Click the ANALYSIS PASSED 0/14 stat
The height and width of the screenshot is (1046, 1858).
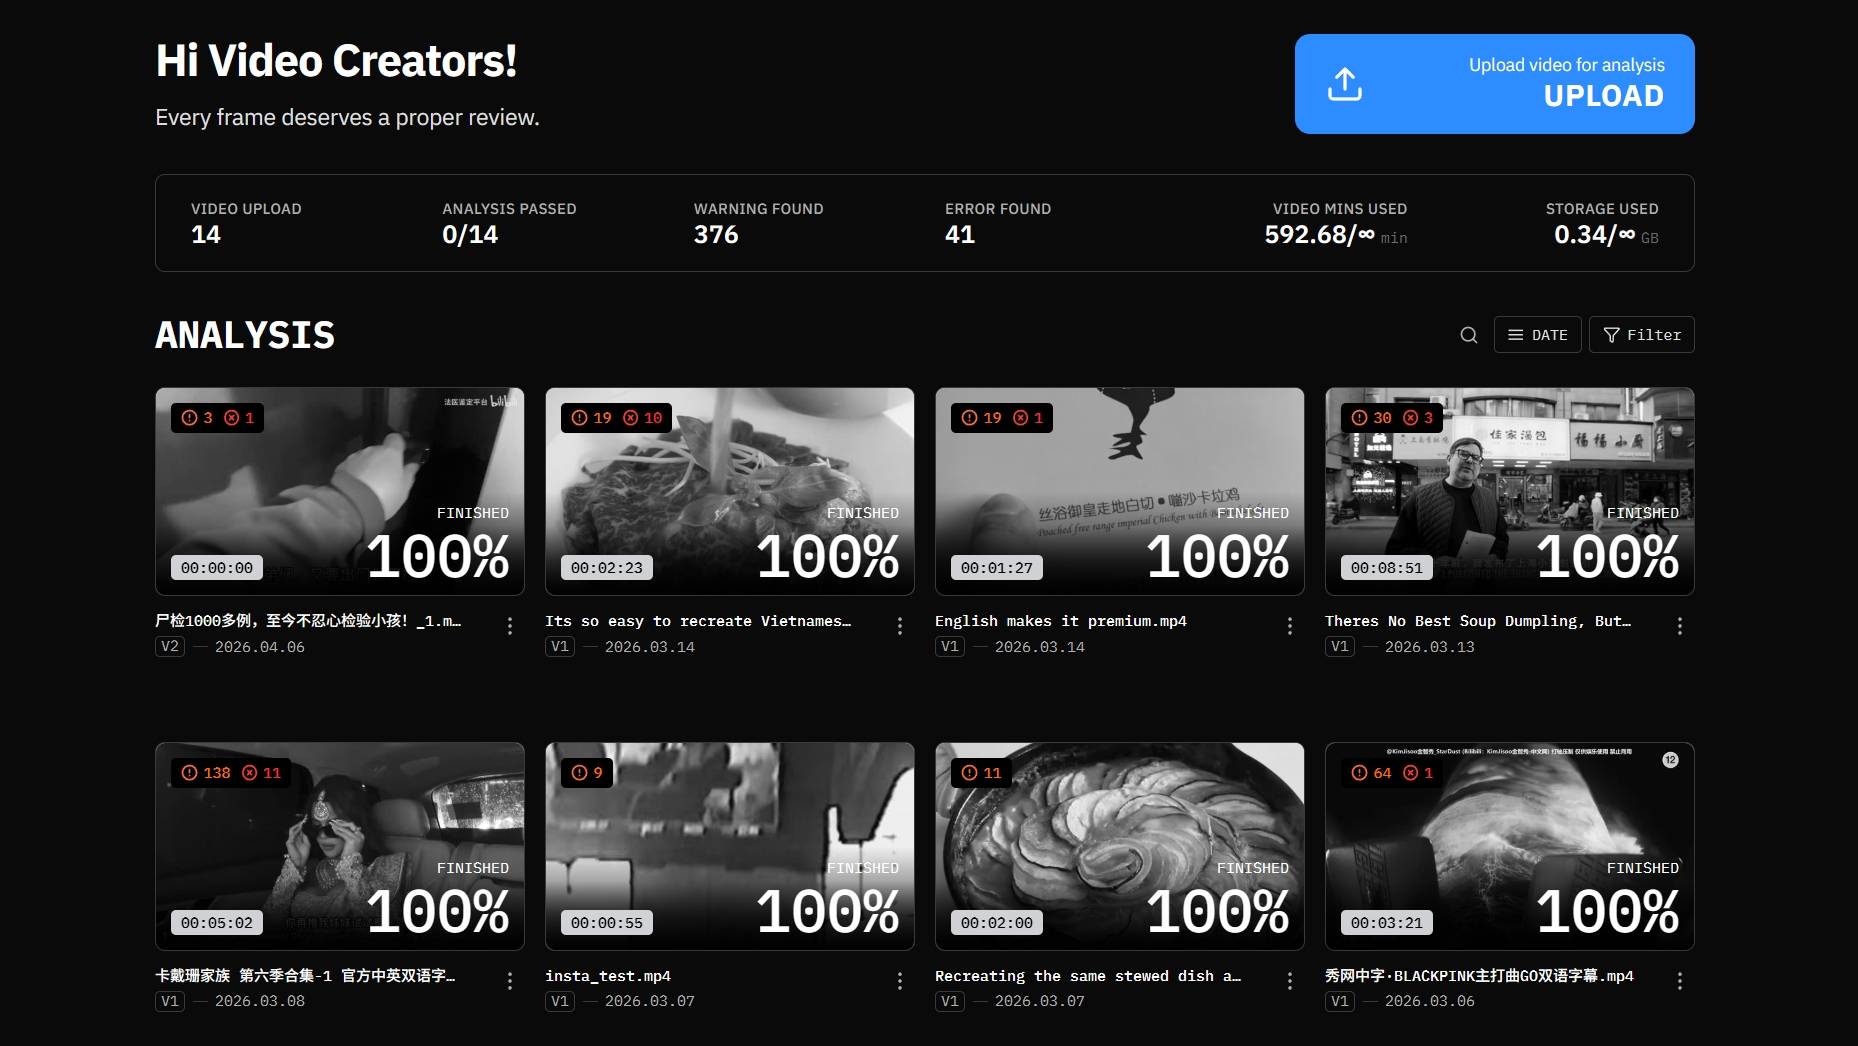509,223
